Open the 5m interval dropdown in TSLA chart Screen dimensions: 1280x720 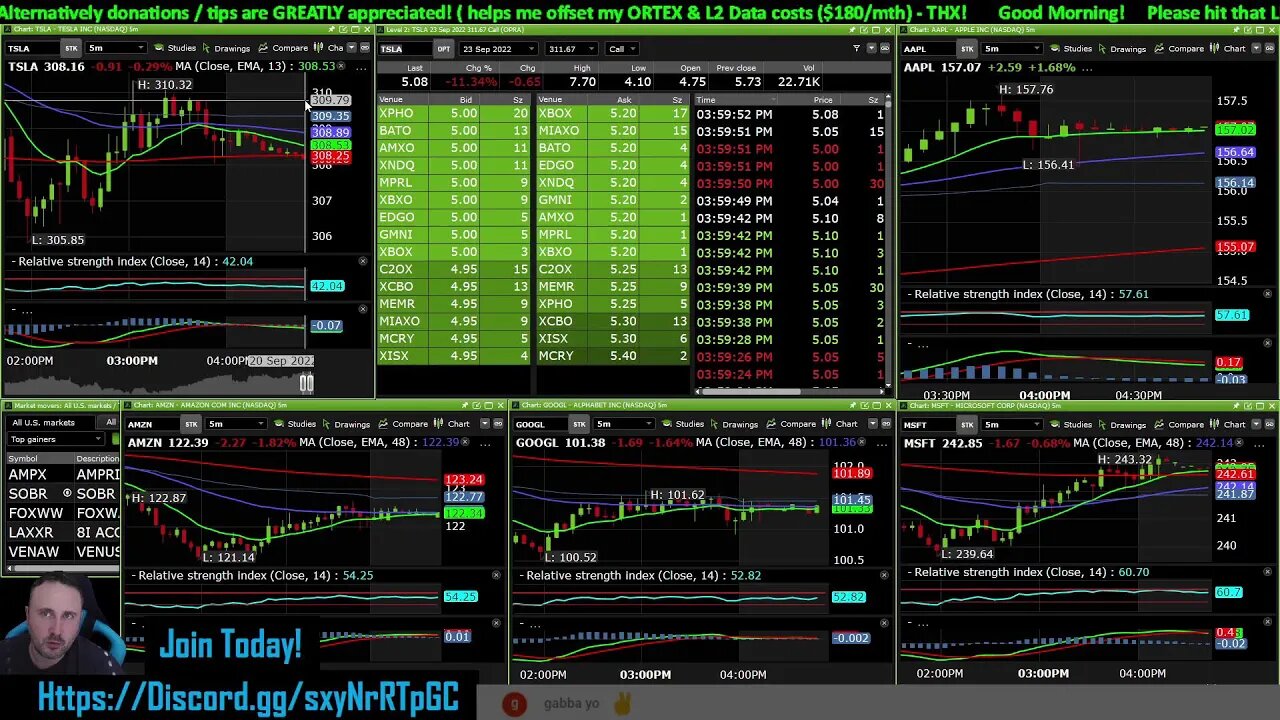pyautogui.click(x=114, y=48)
